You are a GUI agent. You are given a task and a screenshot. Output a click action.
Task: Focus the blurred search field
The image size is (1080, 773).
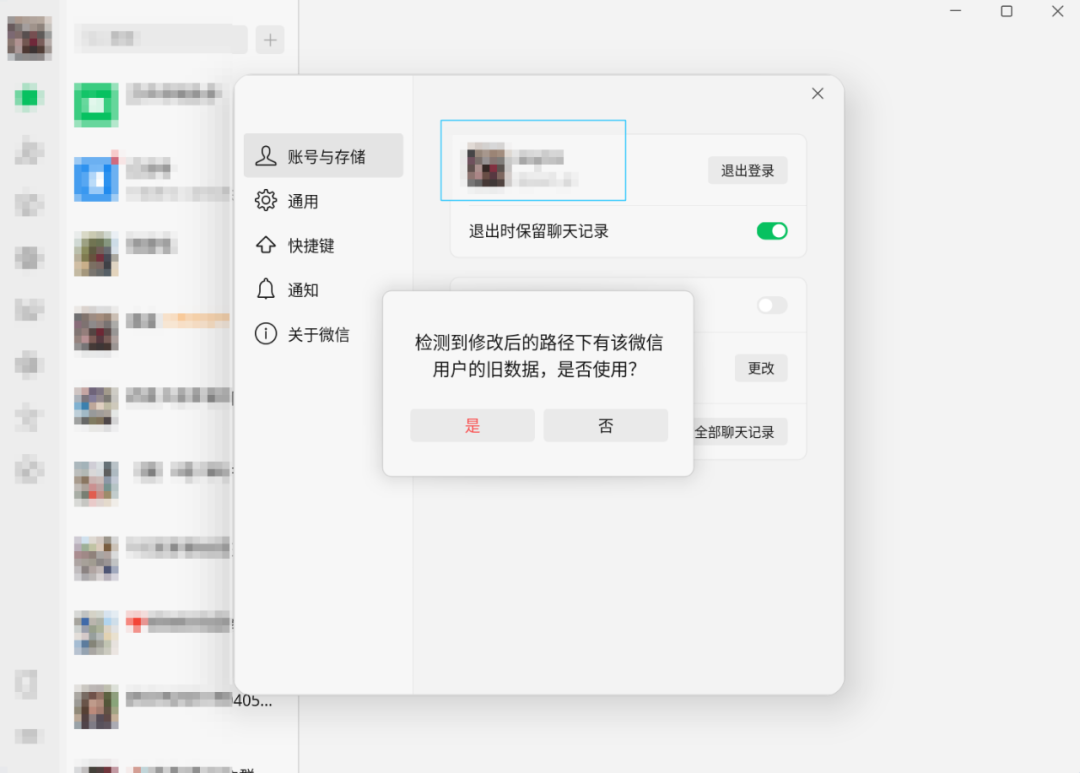pos(160,39)
